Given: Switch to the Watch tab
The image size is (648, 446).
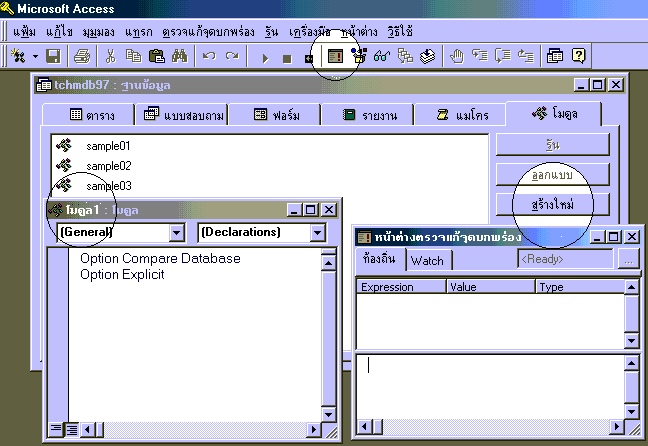Looking at the screenshot, I should coord(427,261).
